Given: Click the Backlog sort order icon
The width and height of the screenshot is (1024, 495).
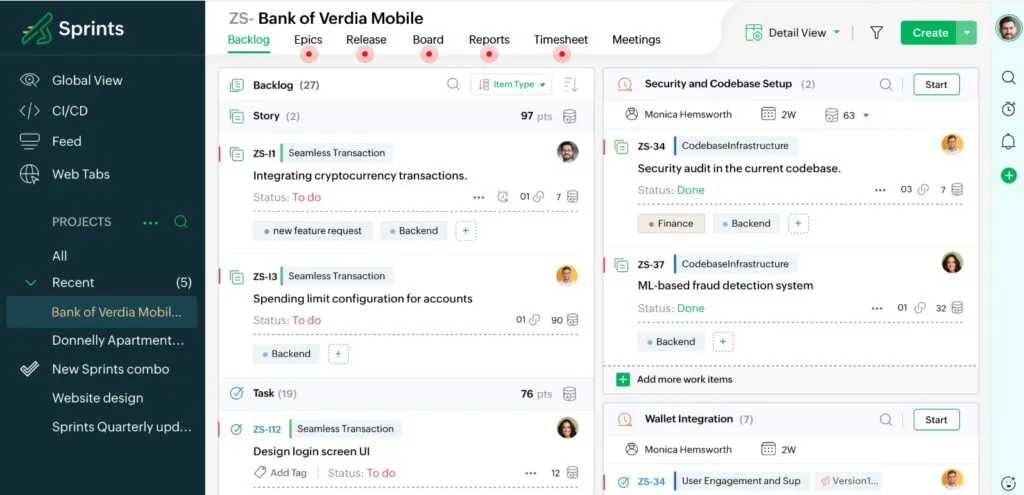Looking at the screenshot, I should (x=571, y=85).
